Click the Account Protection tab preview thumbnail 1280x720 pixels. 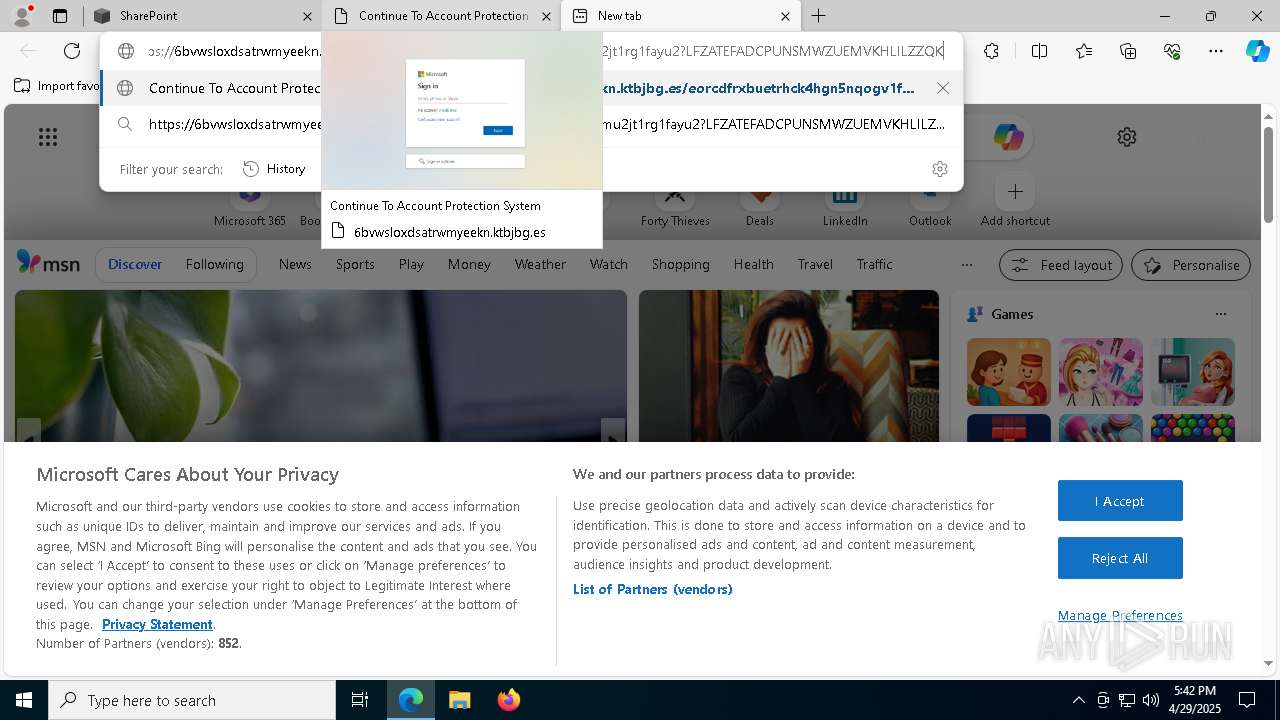click(462, 112)
